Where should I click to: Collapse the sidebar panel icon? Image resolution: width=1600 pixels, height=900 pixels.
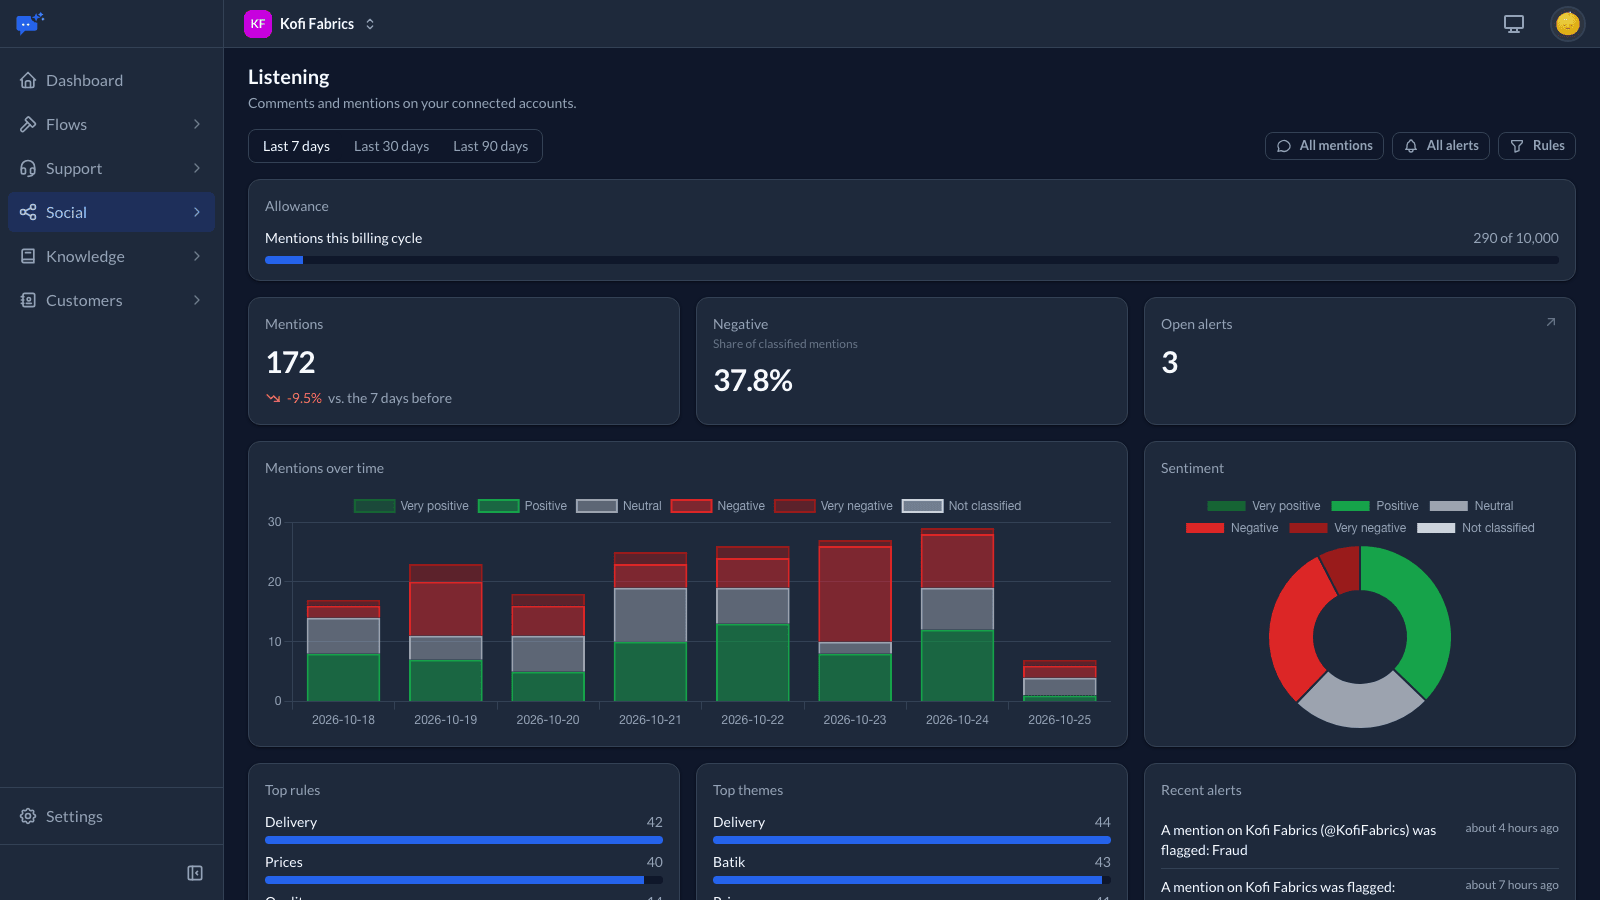point(195,873)
